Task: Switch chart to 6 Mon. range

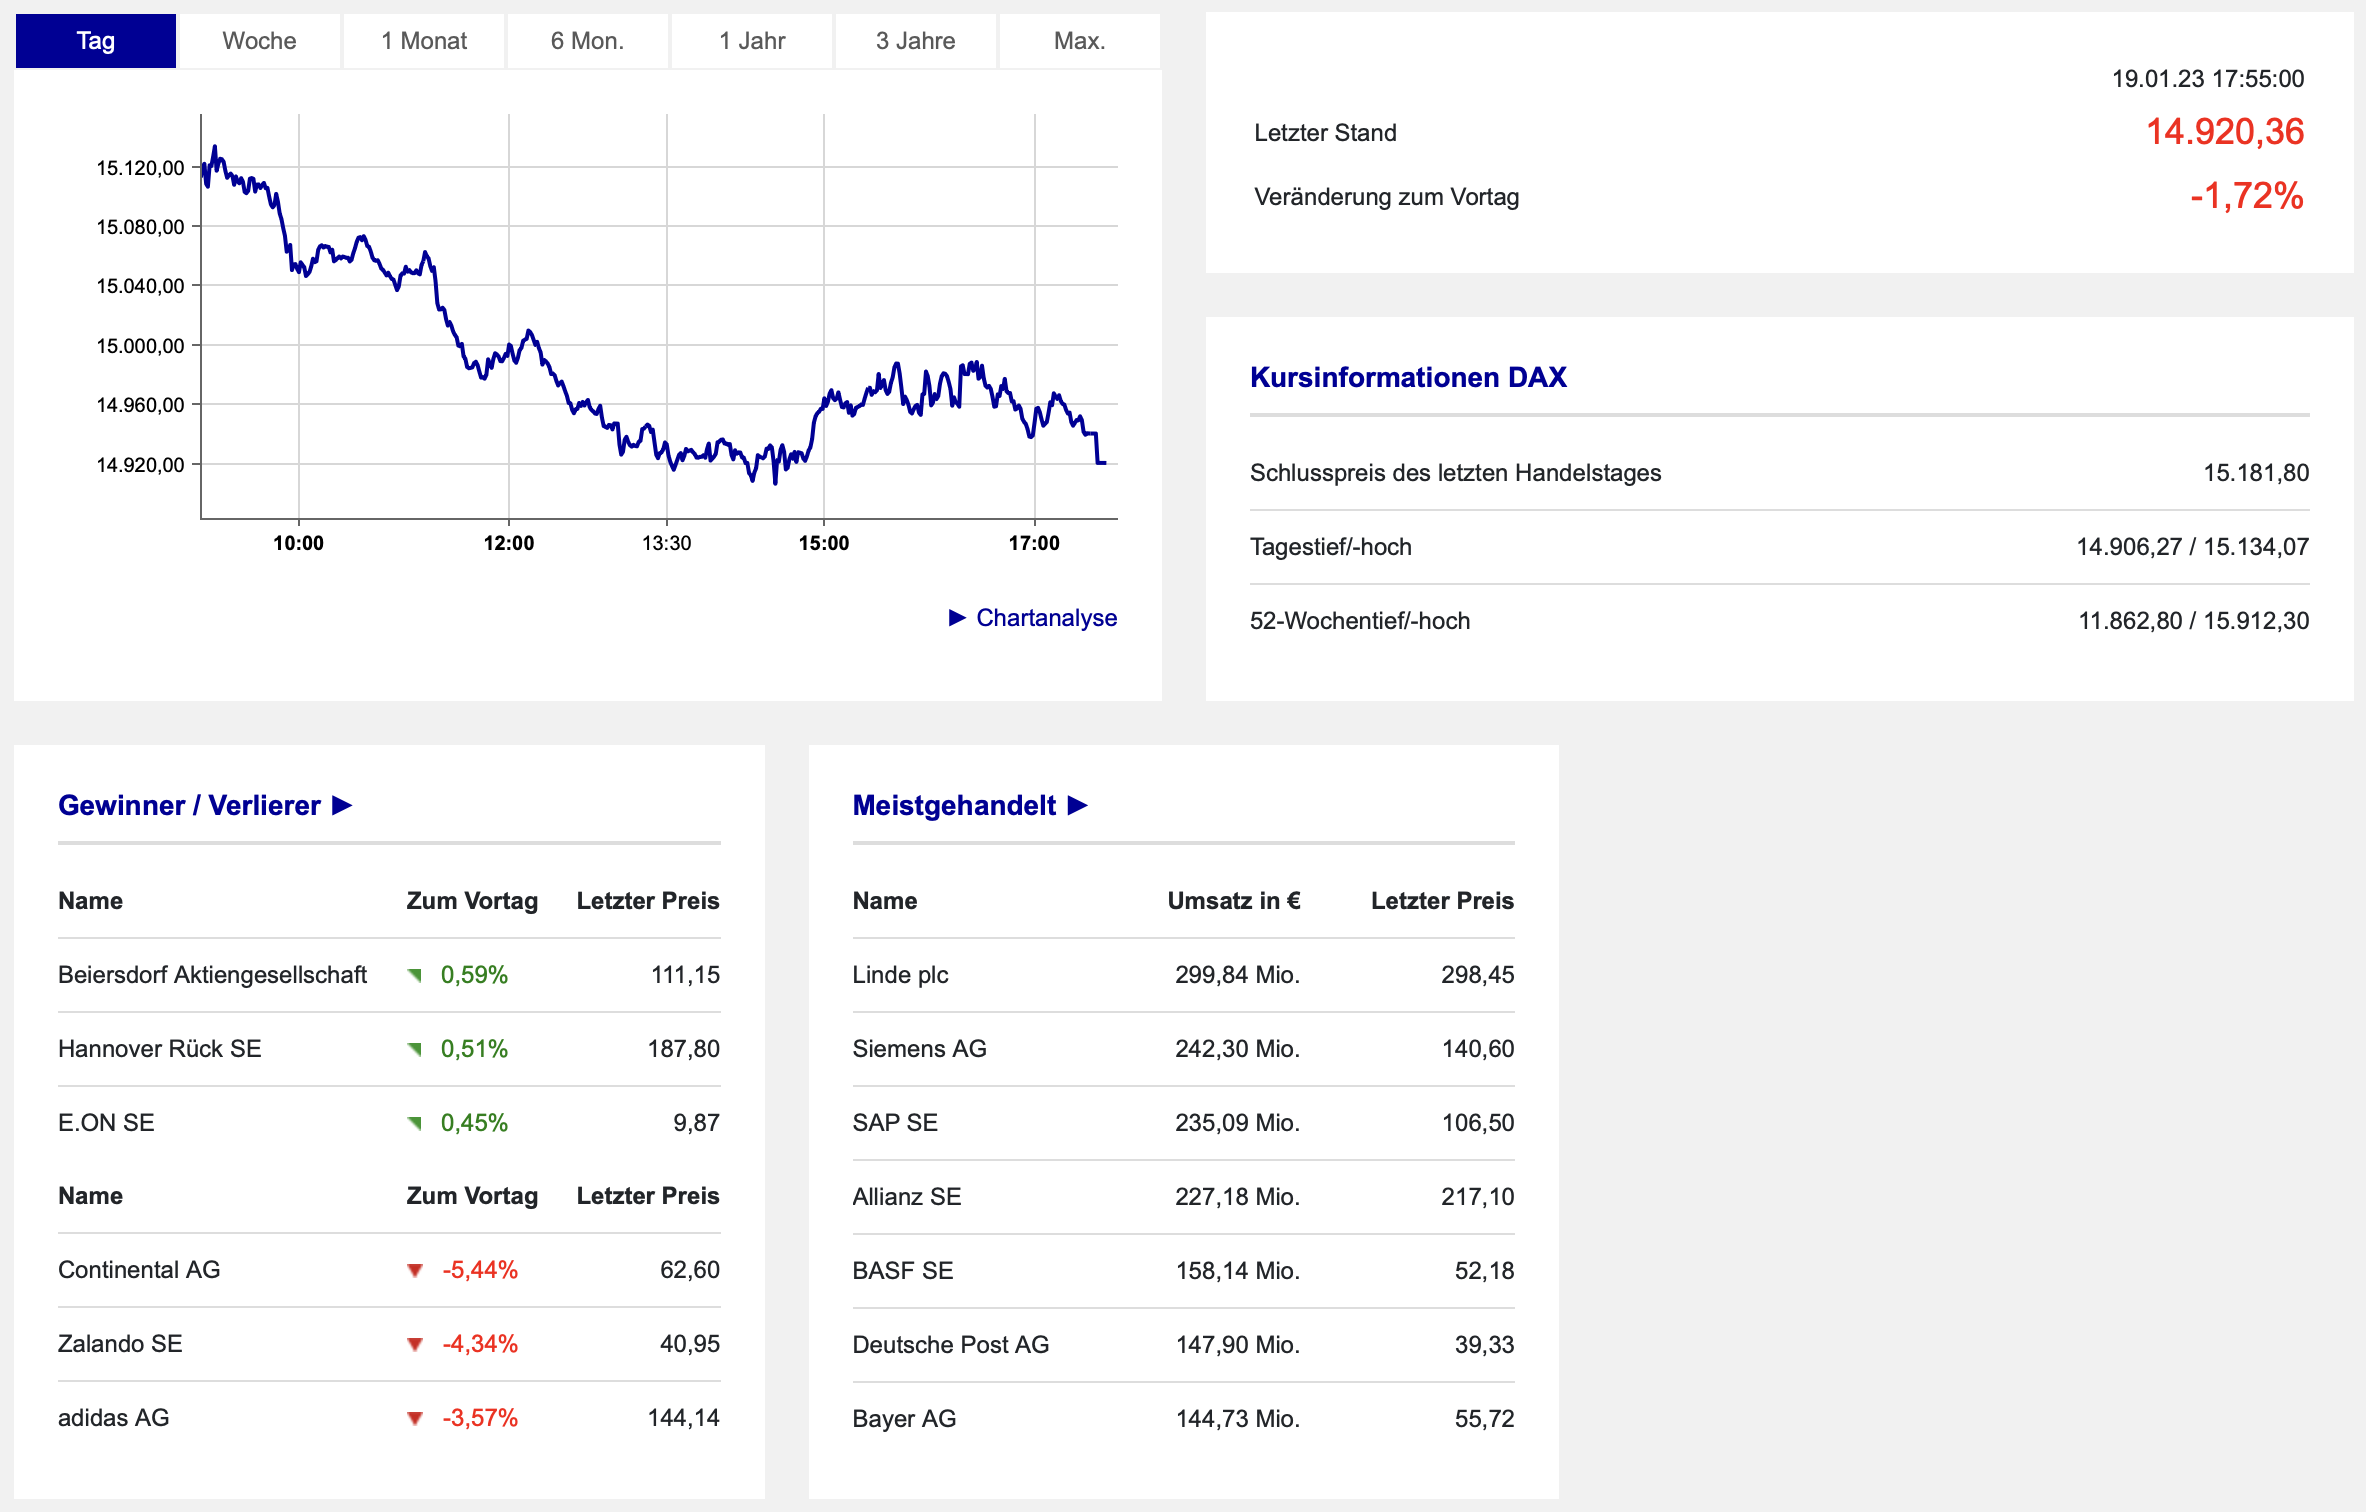Action: tap(587, 41)
